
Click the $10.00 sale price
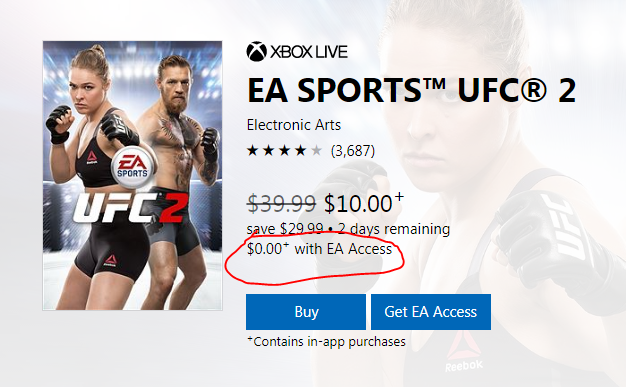tap(364, 202)
